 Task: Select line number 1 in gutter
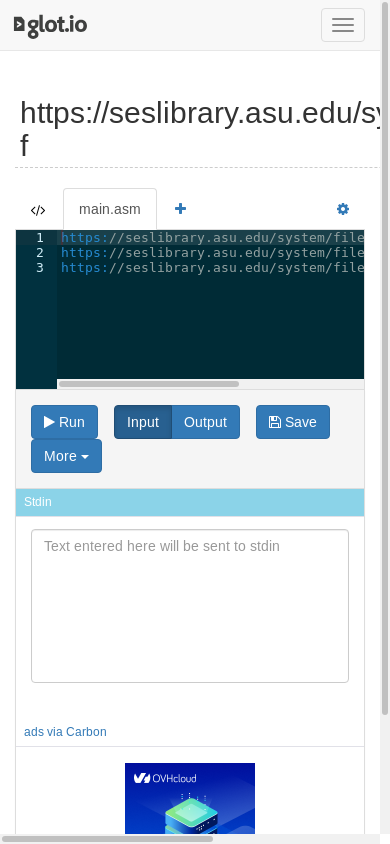[40, 237]
